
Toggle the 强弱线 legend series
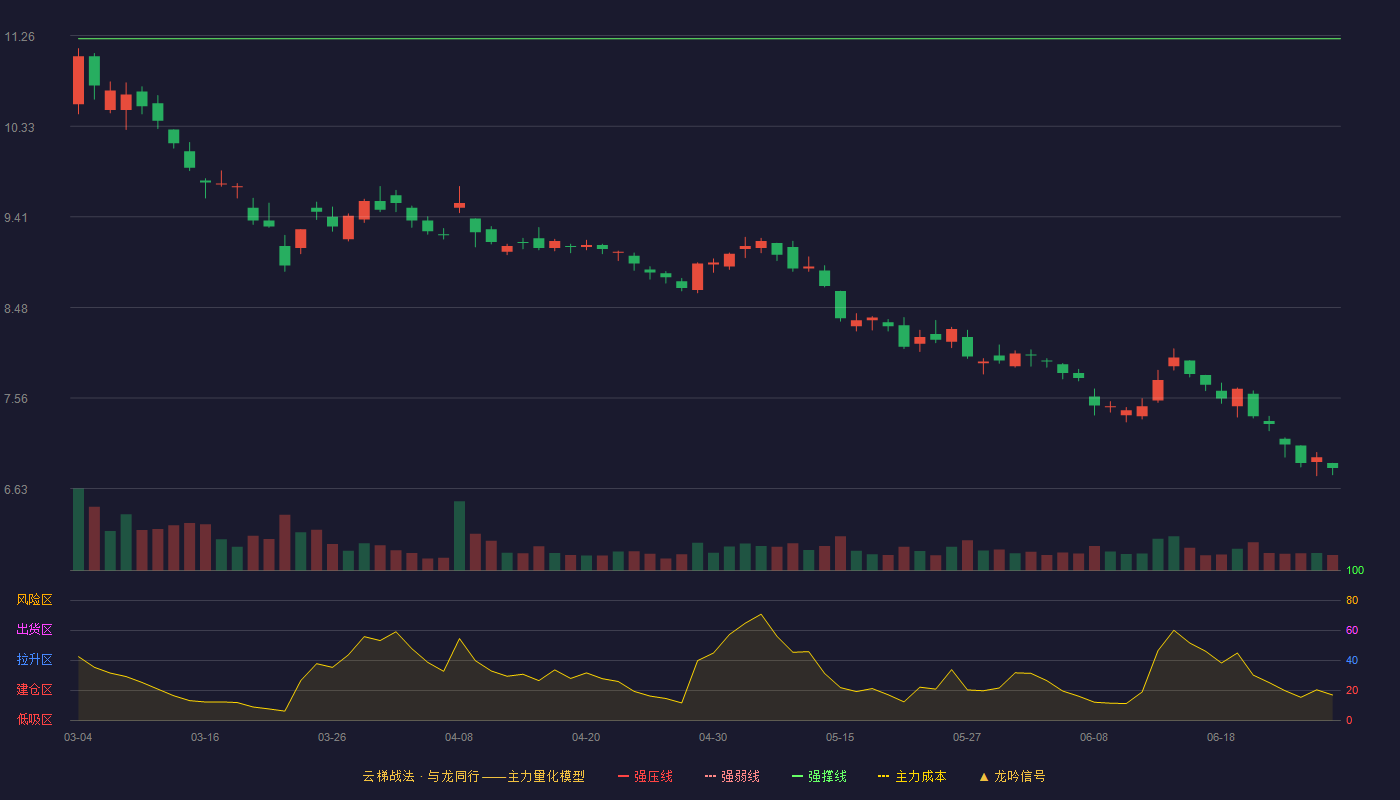(x=732, y=776)
